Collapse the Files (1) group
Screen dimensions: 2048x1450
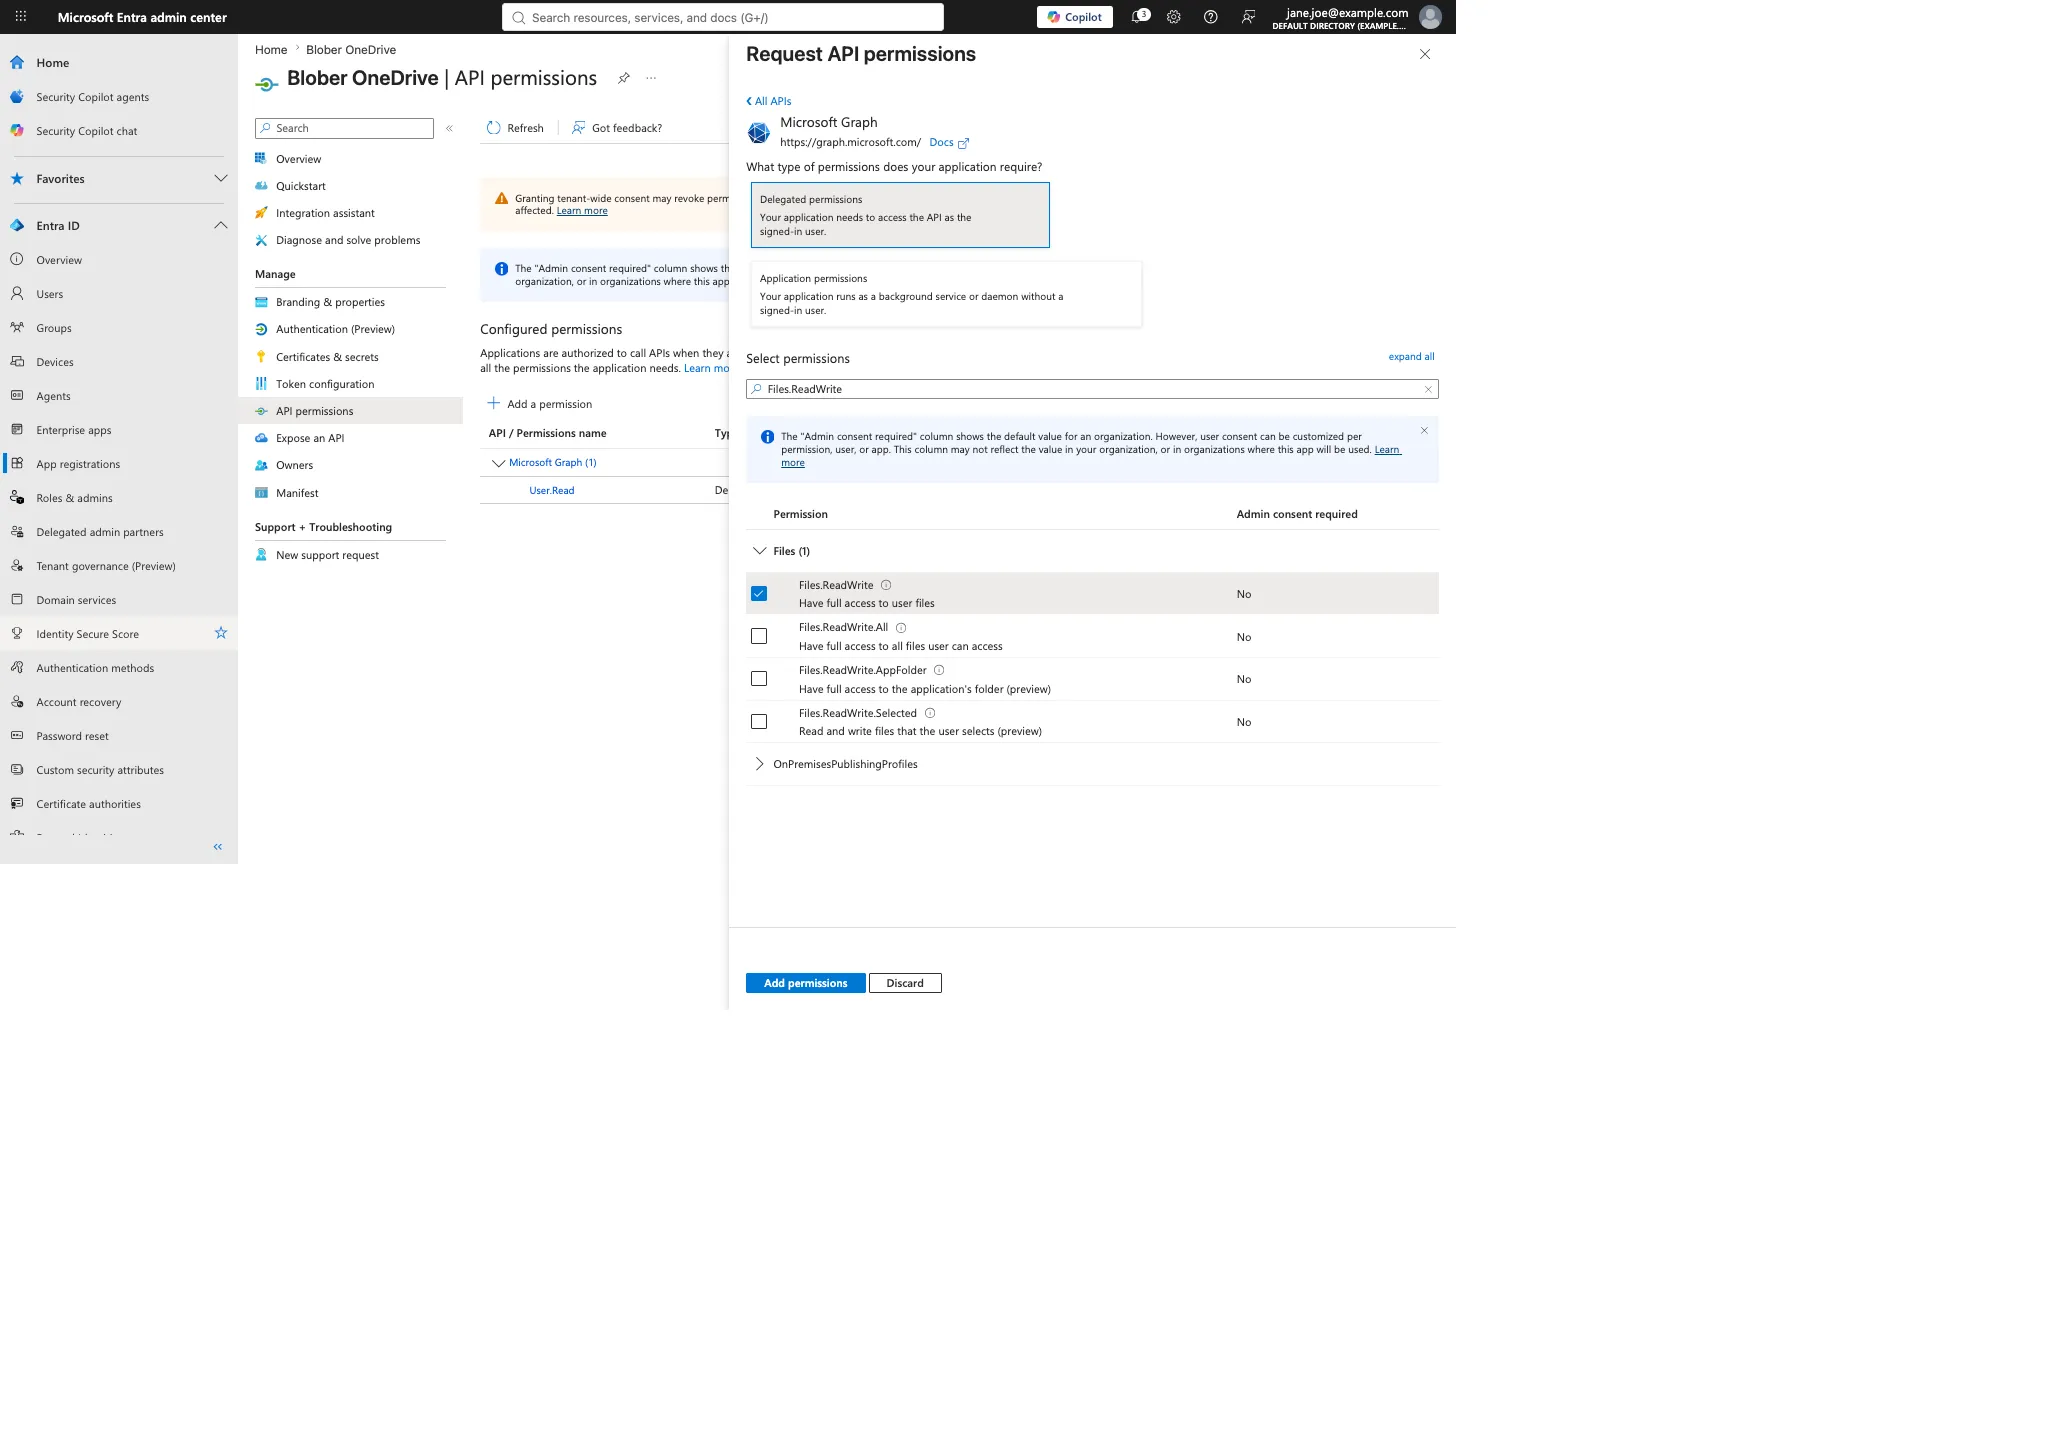click(760, 551)
